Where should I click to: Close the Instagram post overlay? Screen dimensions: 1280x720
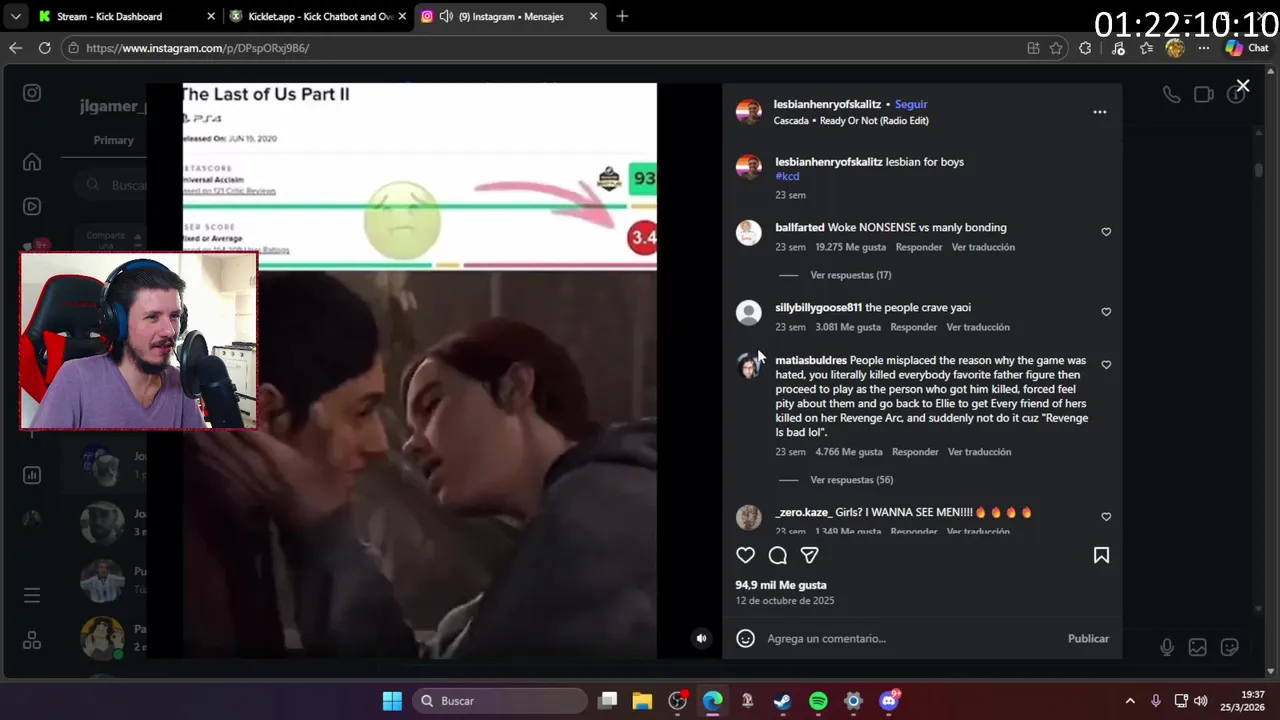(1243, 86)
